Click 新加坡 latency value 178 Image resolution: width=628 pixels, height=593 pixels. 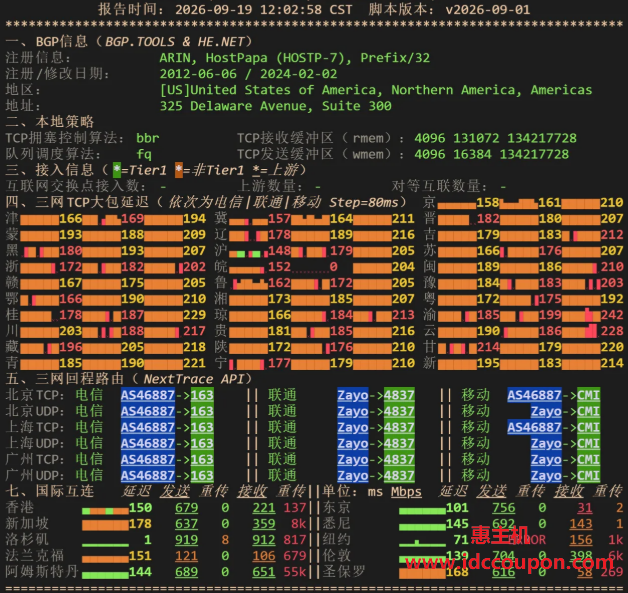tap(140, 523)
